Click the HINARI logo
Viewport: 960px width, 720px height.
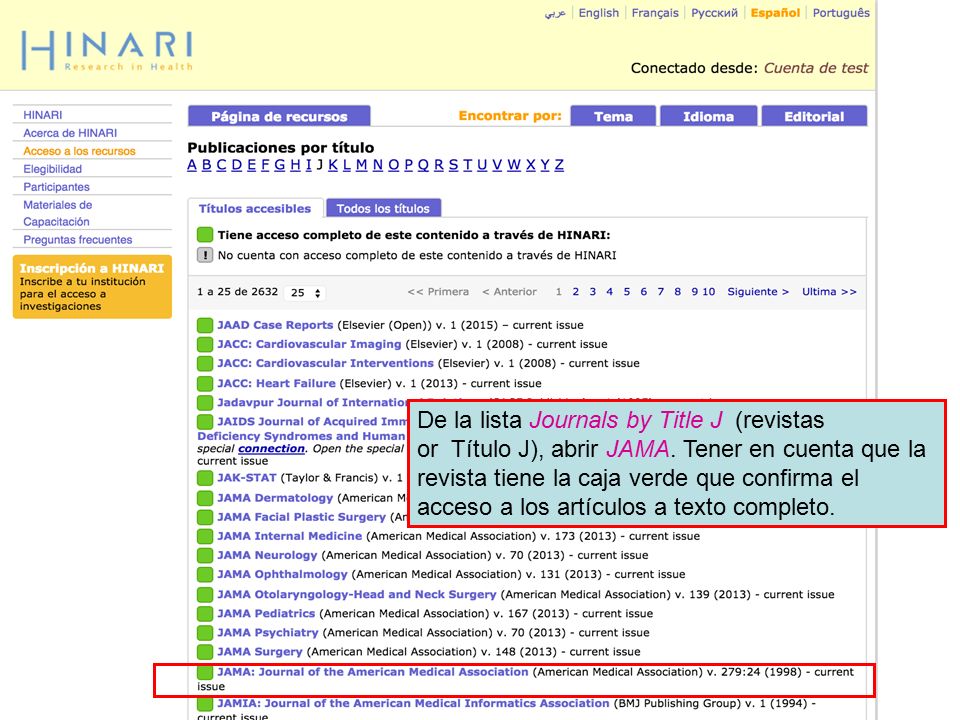pos(107,51)
